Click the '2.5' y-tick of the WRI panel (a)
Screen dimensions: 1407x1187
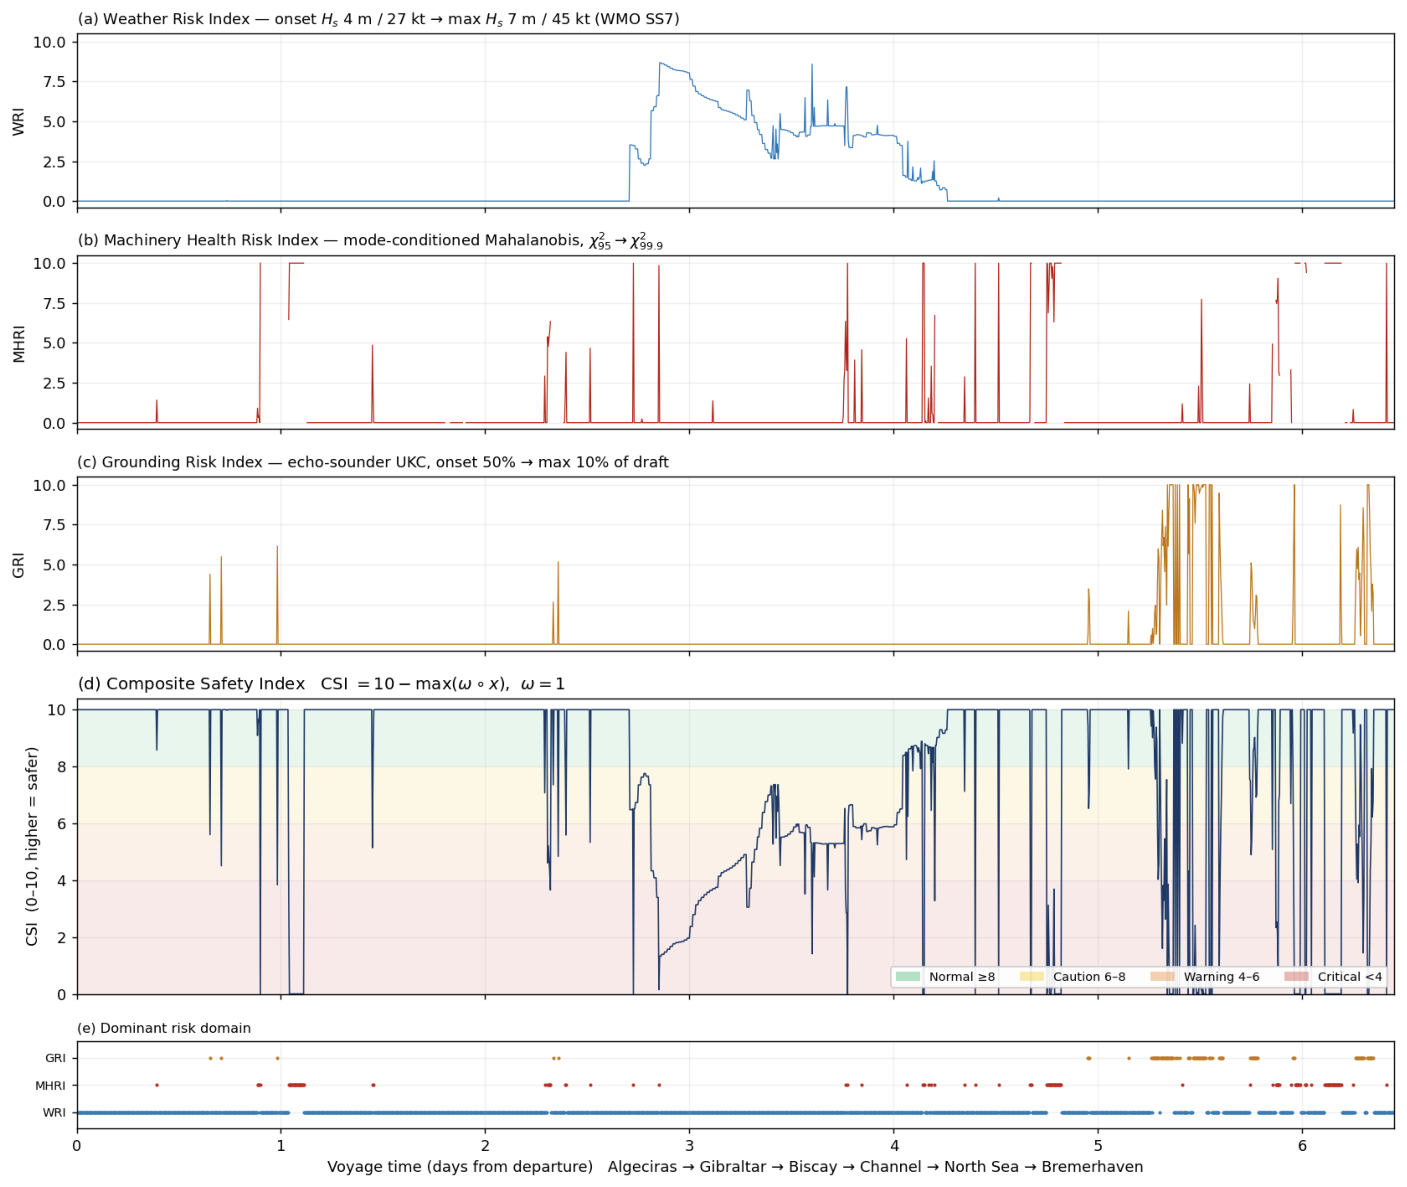54,162
